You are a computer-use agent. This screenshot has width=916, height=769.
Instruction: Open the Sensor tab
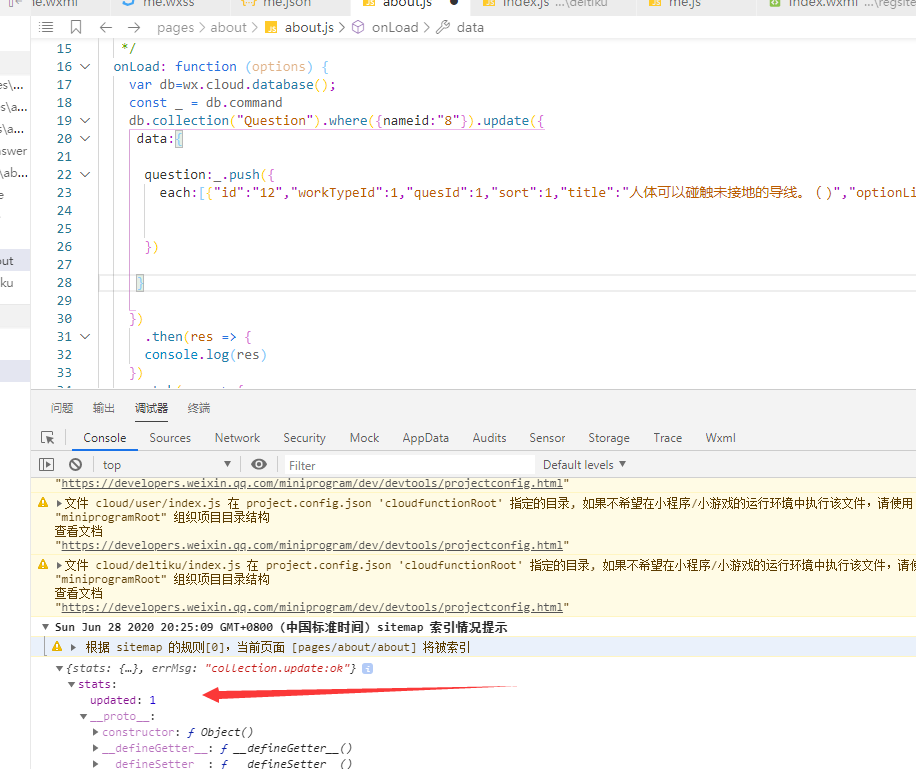[547, 438]
